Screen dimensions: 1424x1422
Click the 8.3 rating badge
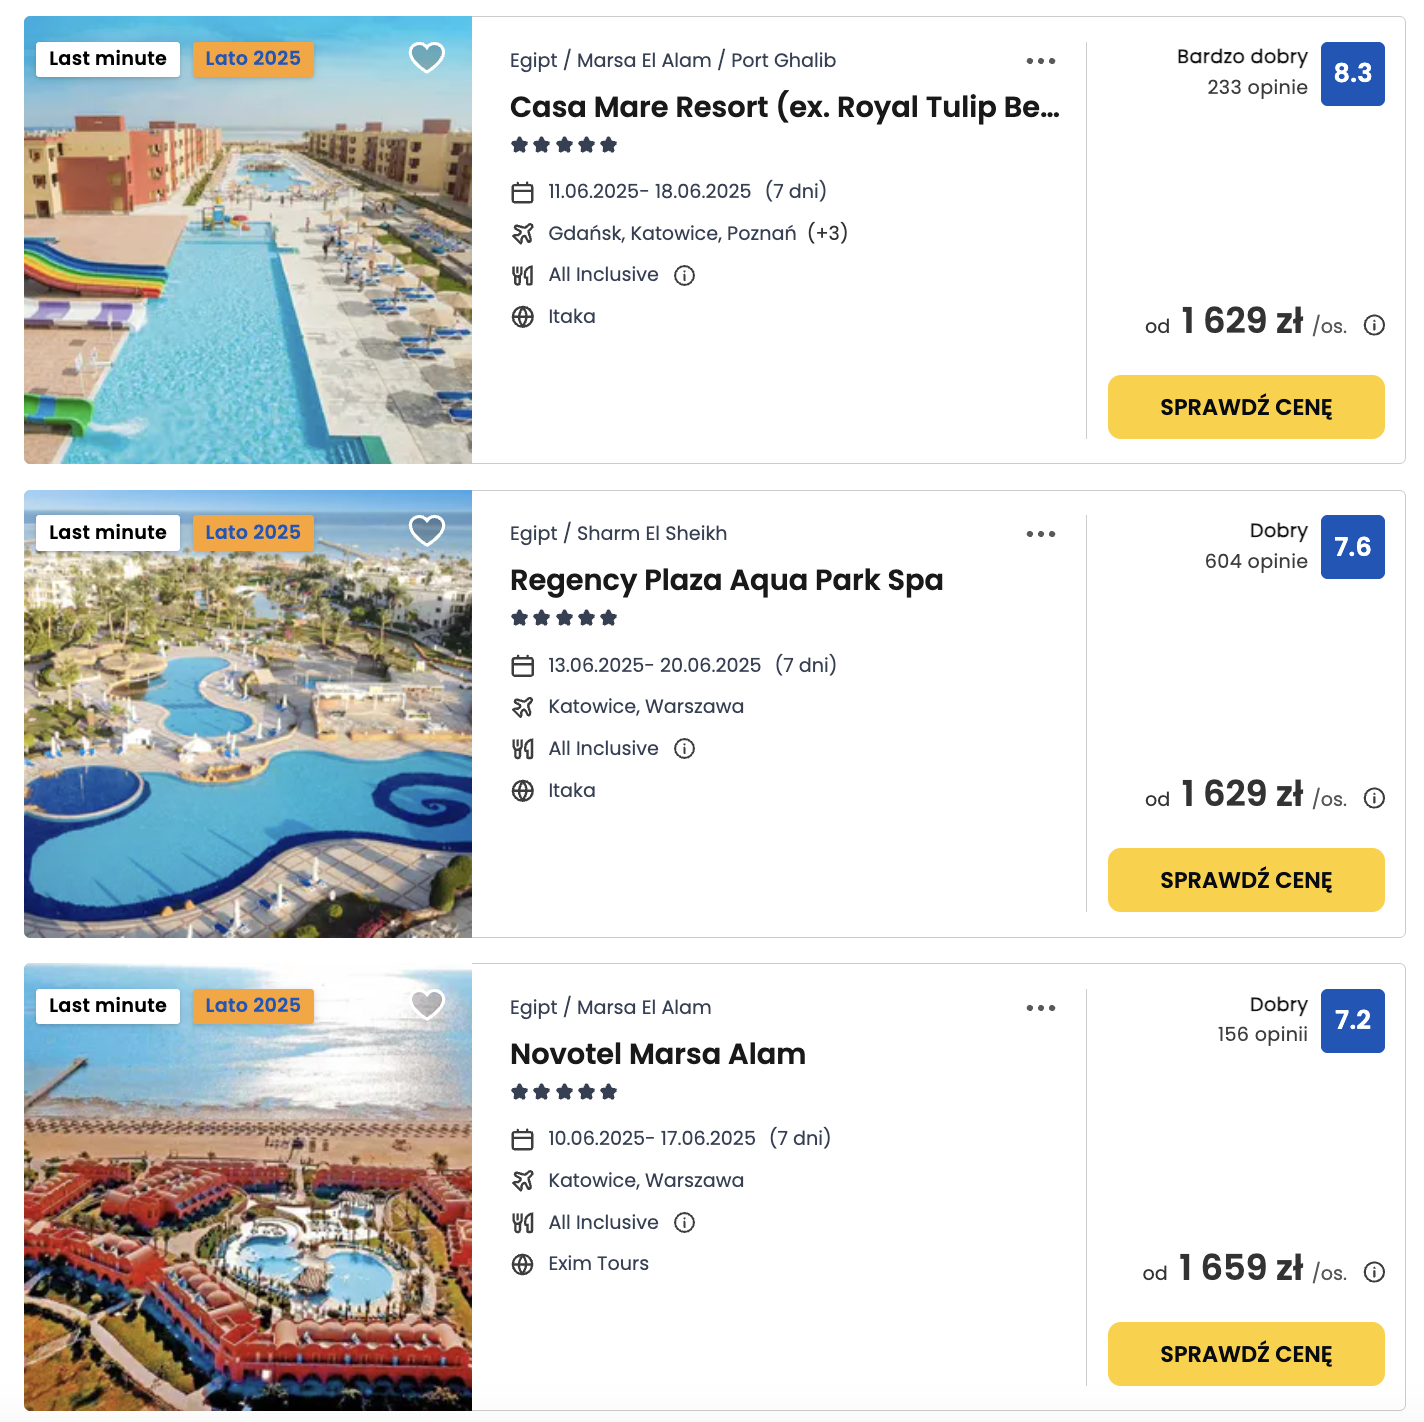(1352, 74)
